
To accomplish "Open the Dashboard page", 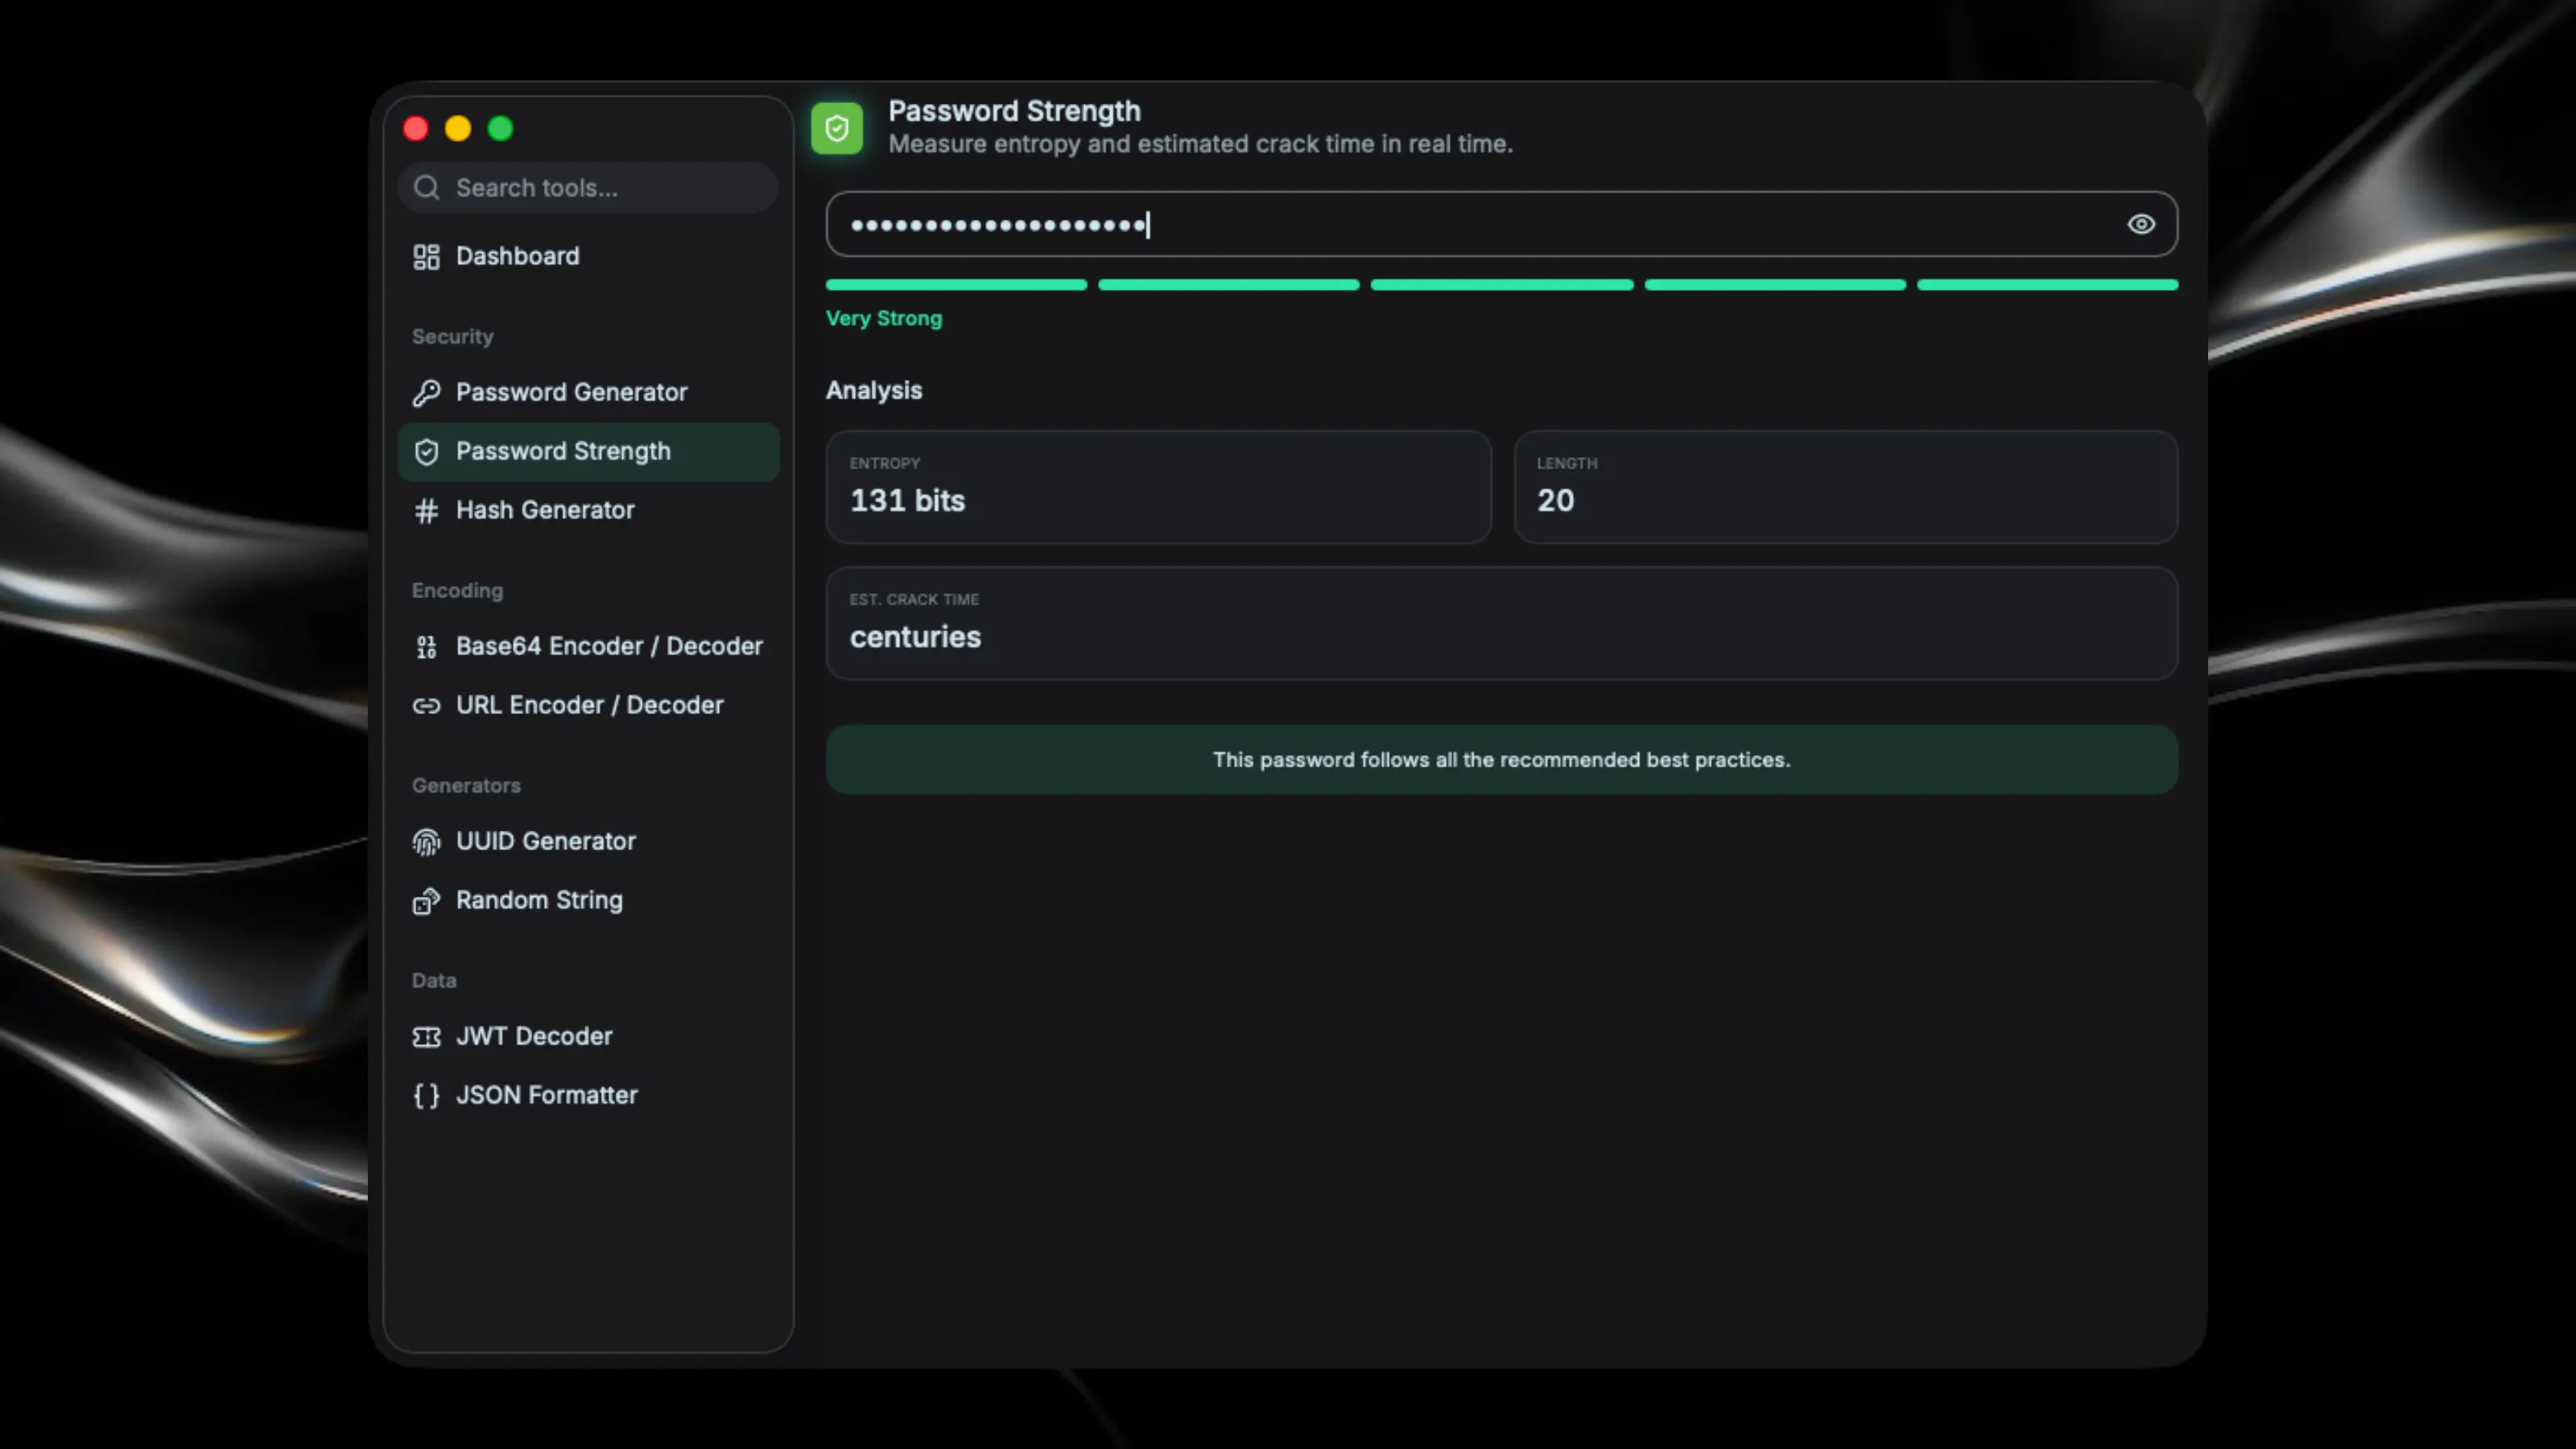I will click(x=588, y=257).
